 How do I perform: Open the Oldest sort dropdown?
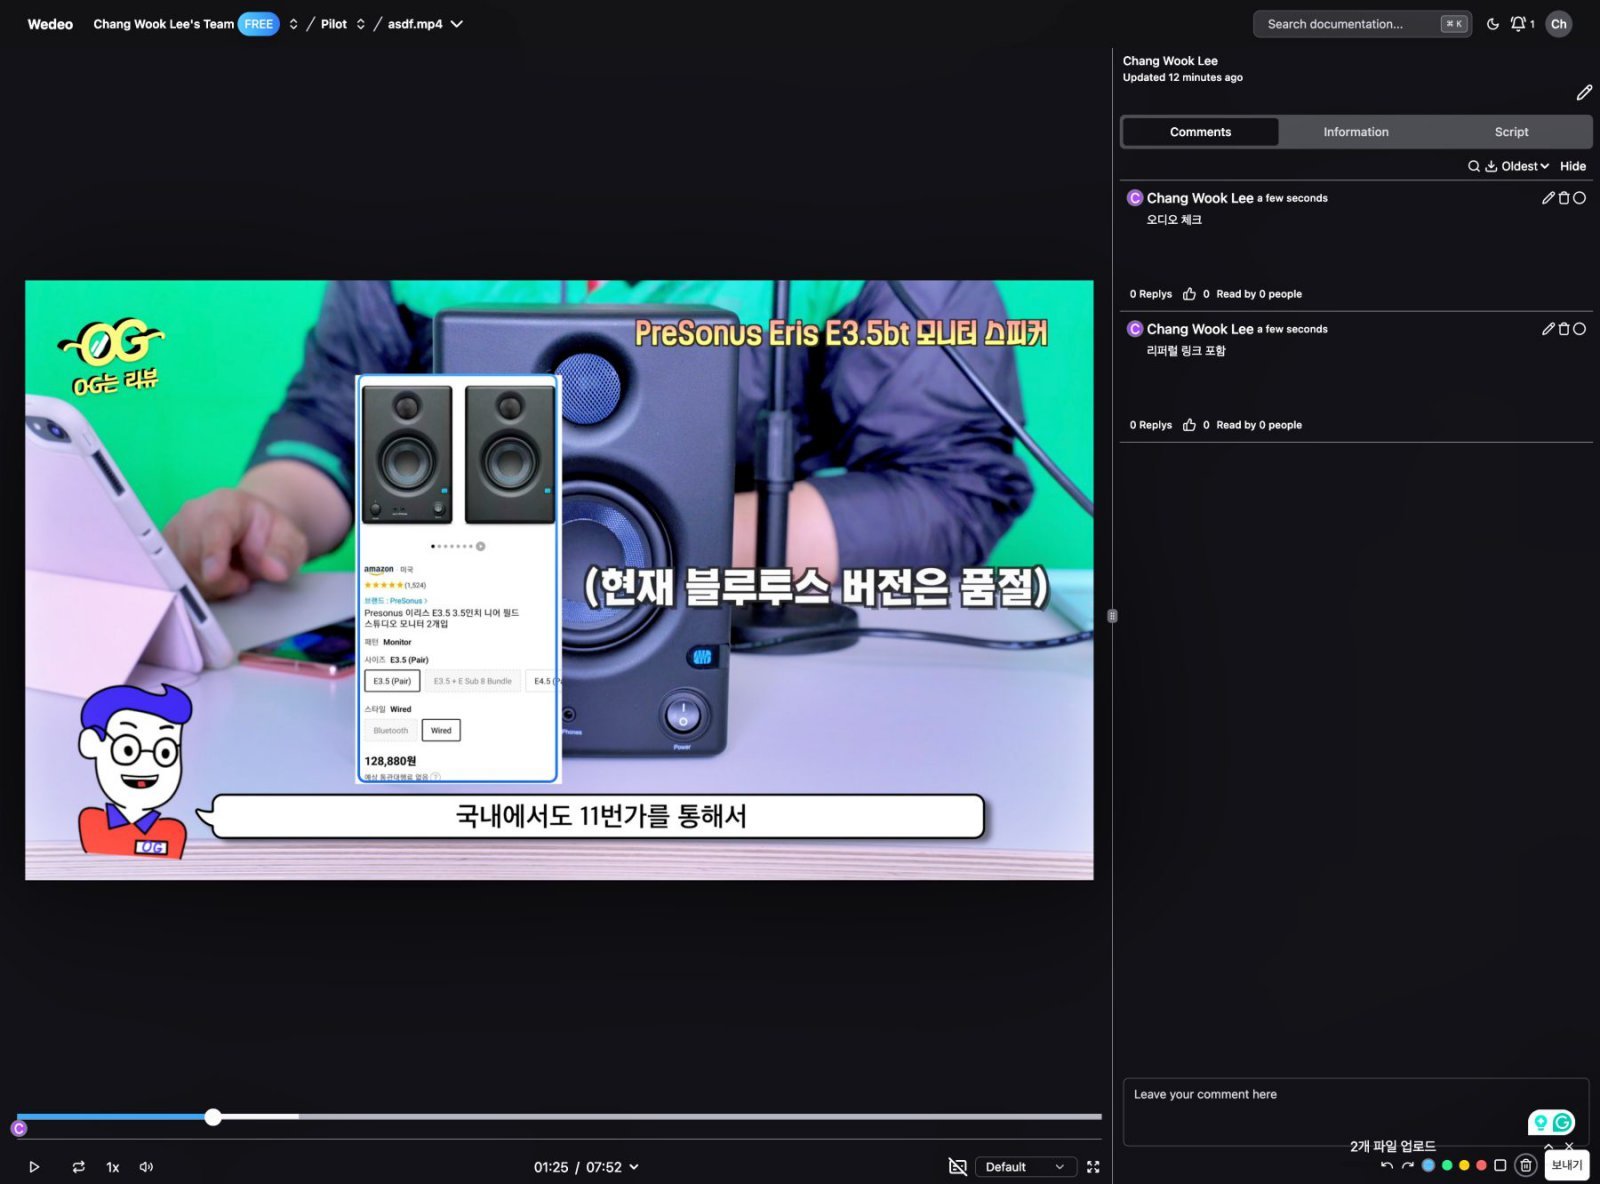coord(1524,166)
